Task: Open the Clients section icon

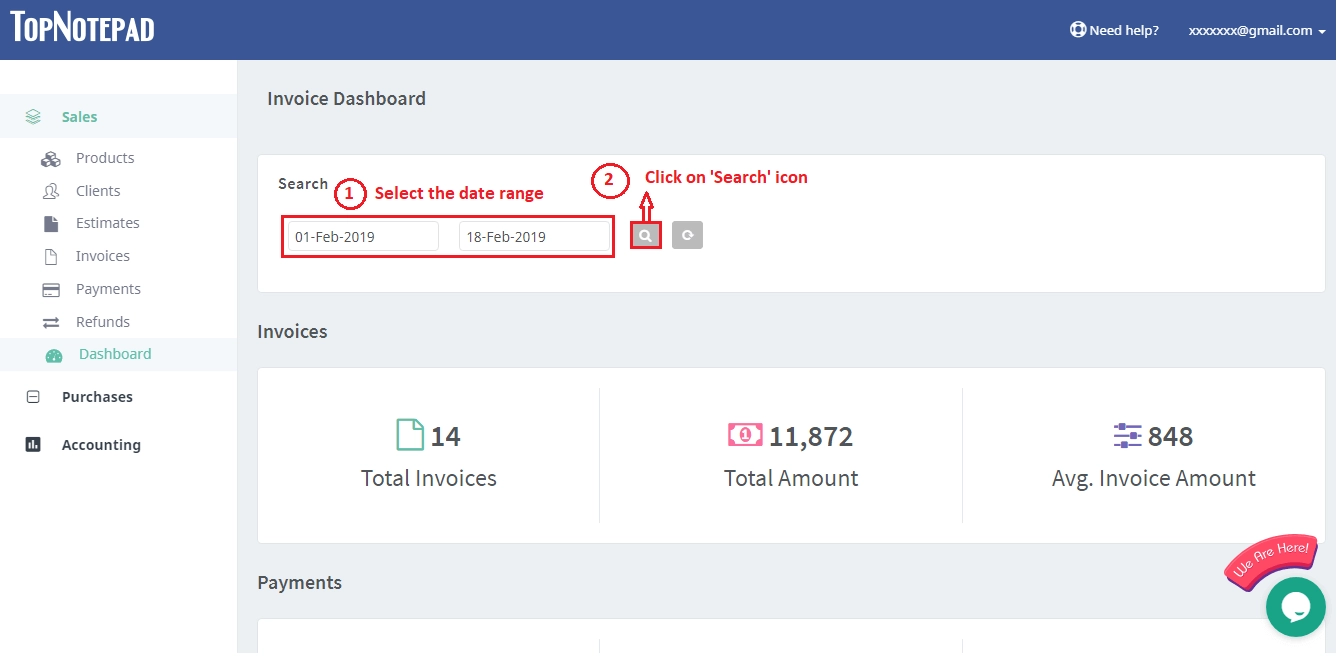Action: [51, 191]
